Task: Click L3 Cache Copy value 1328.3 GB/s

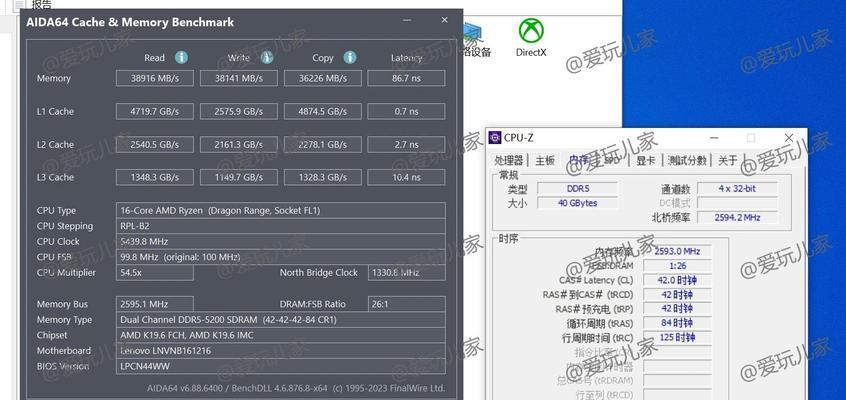Action: tap(323, 178)
